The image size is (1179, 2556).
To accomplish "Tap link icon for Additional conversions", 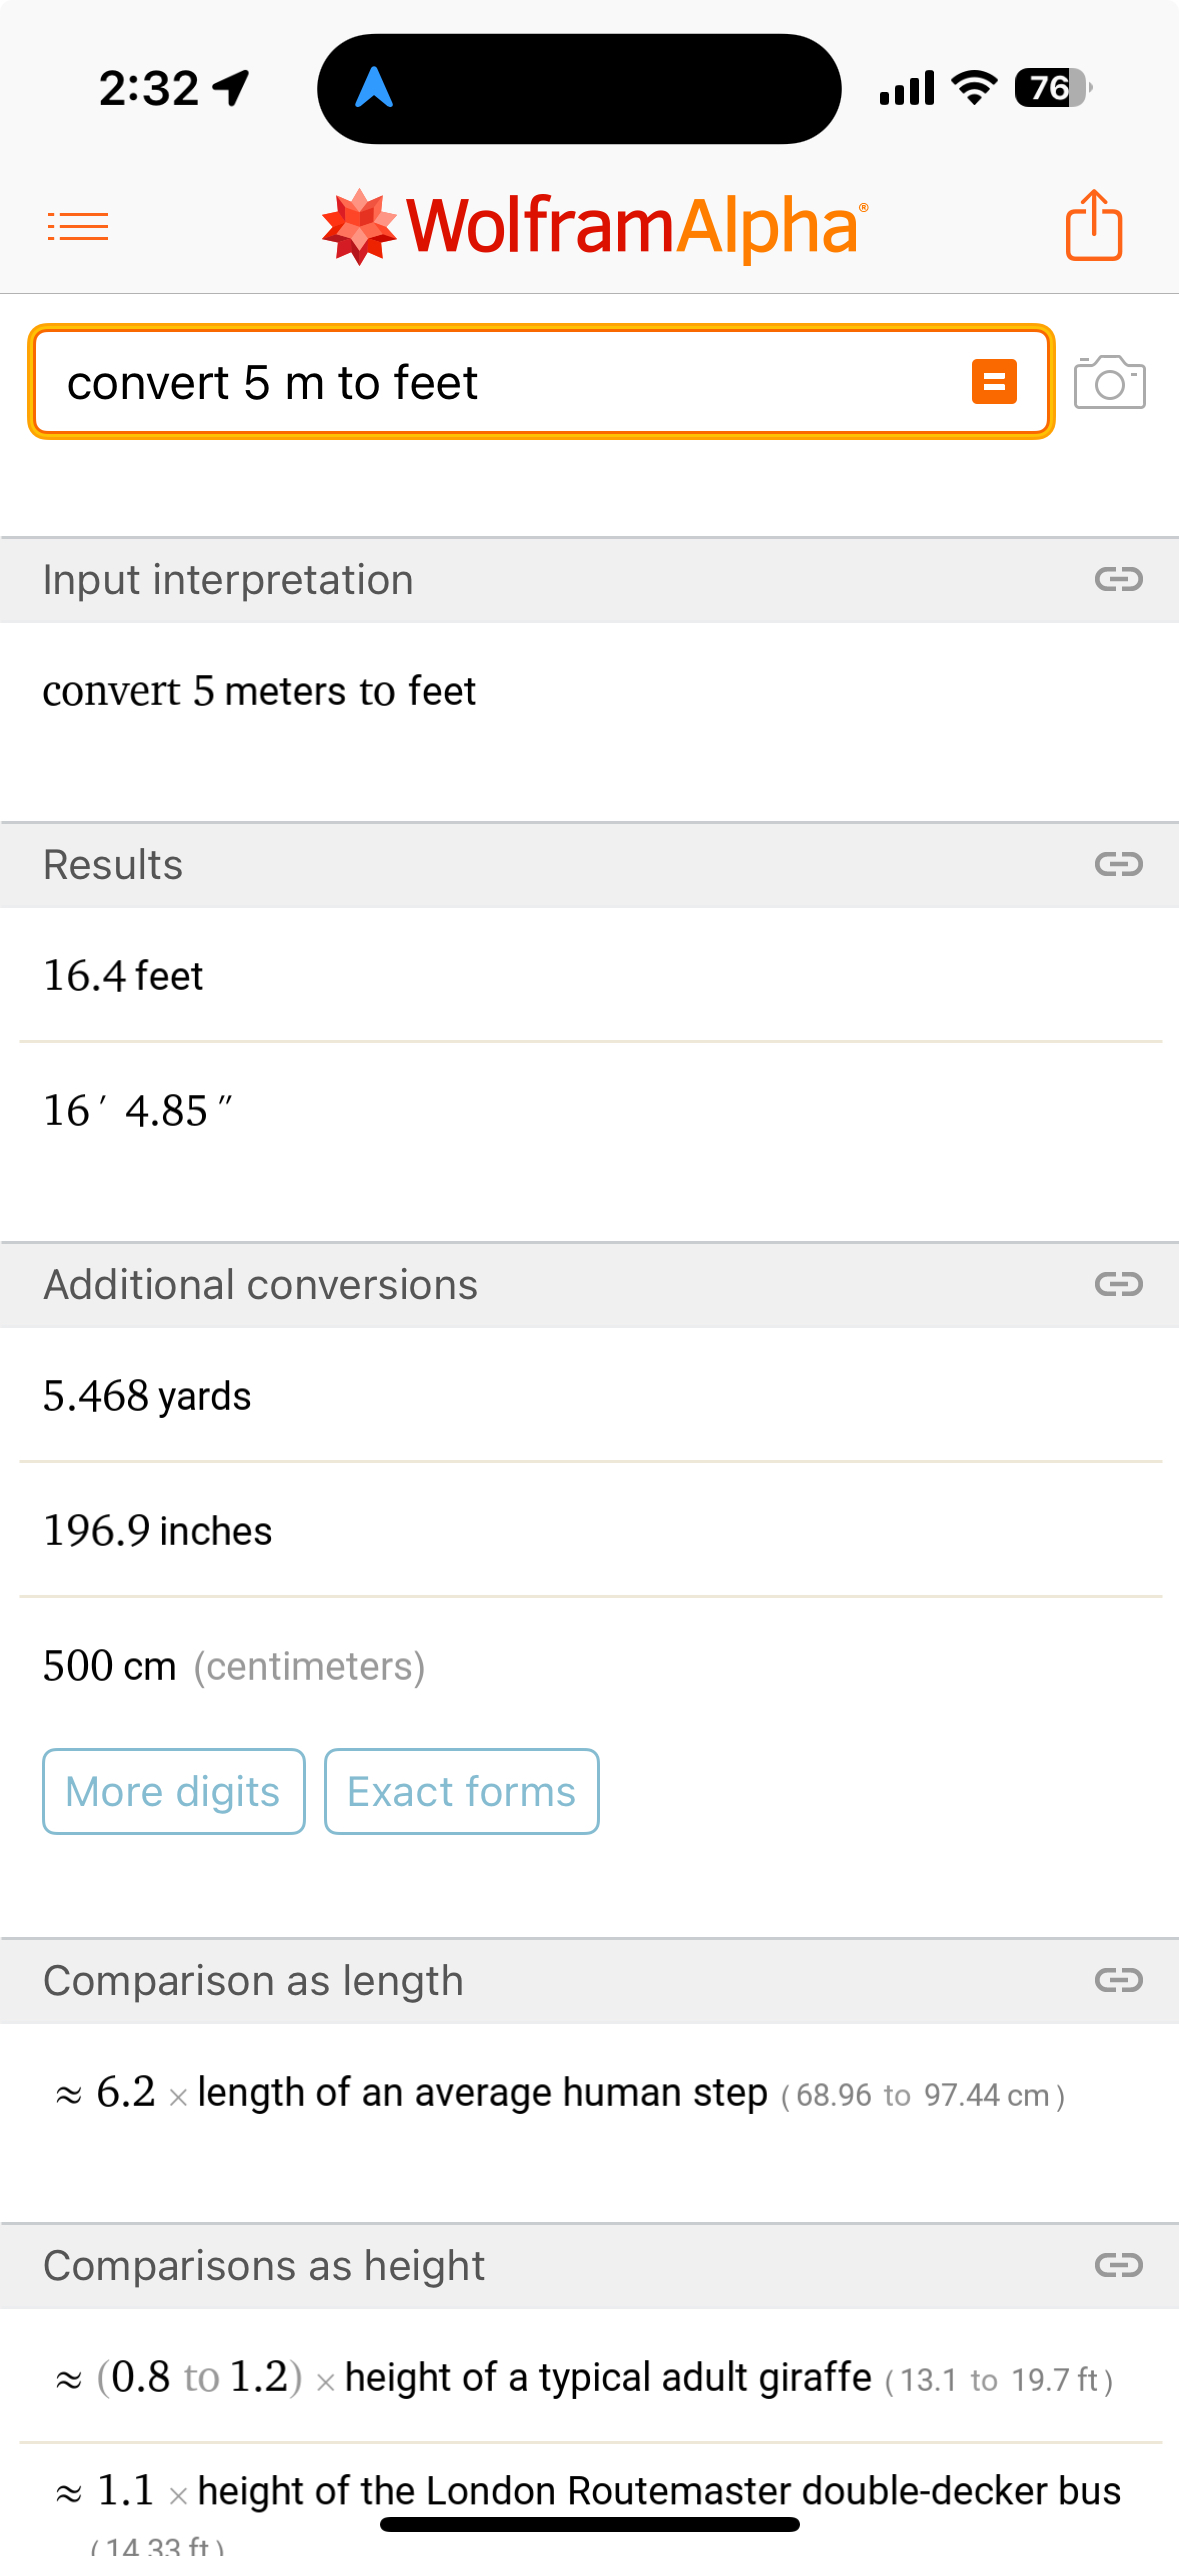I will 1118,1284.
